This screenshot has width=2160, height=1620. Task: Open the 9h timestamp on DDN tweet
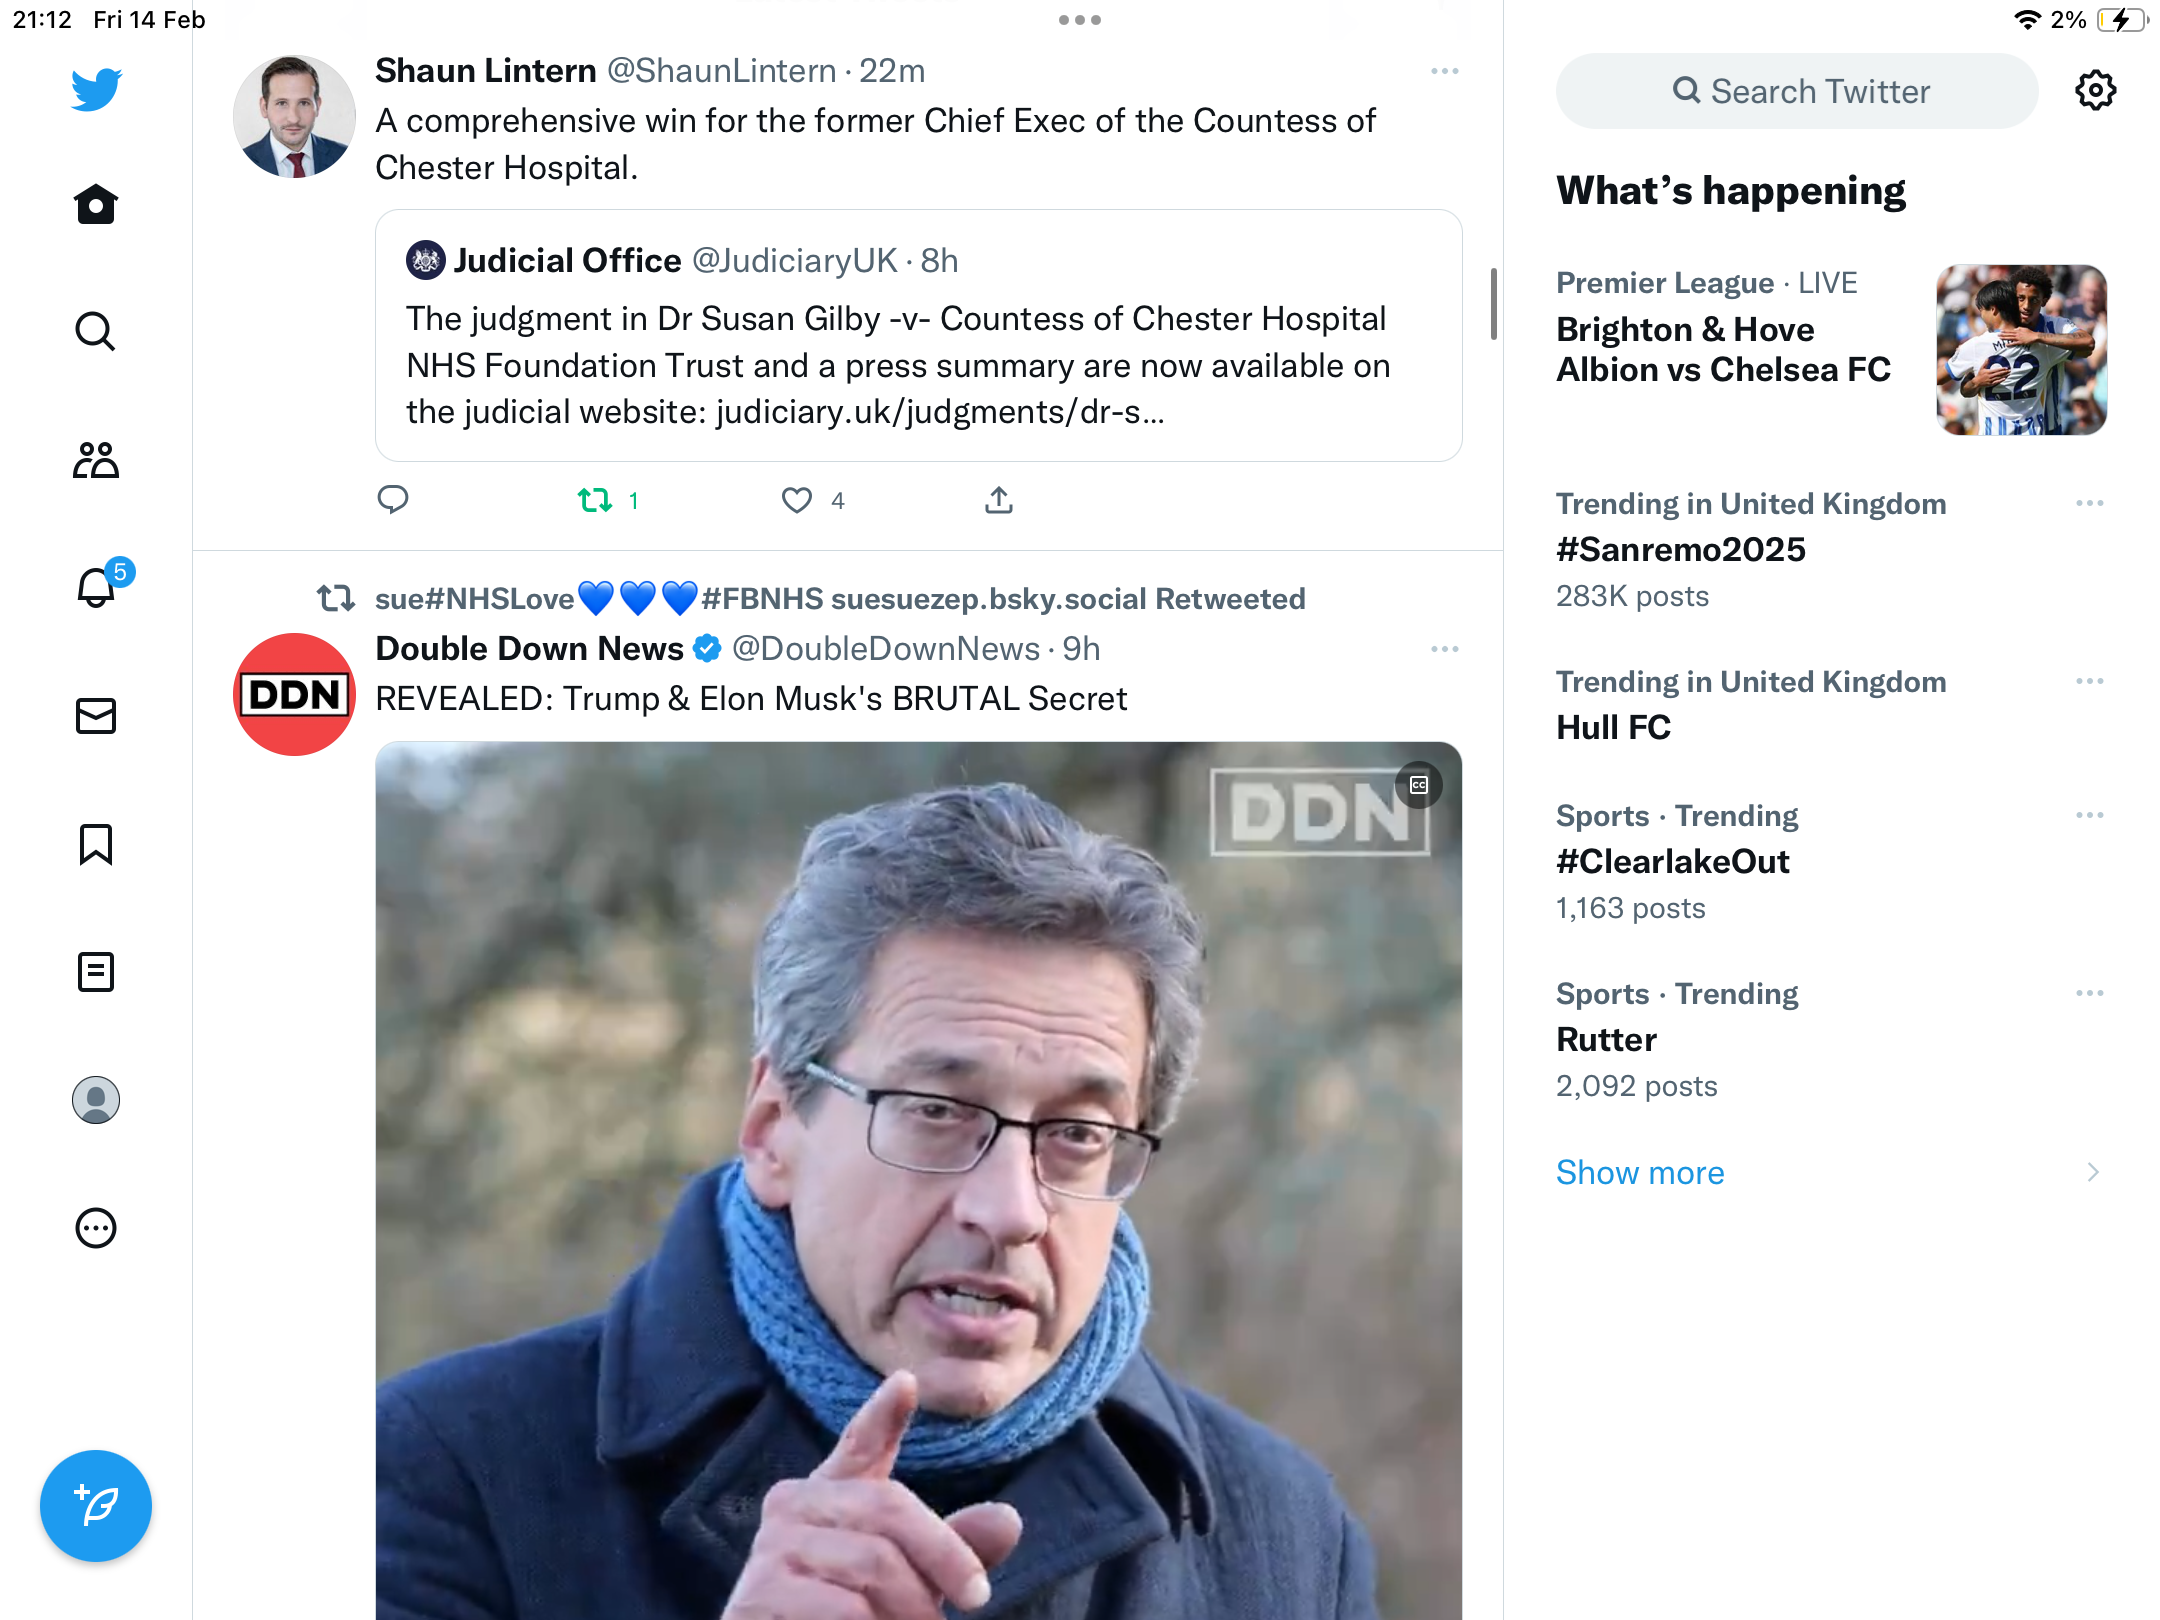[1081, 649]
